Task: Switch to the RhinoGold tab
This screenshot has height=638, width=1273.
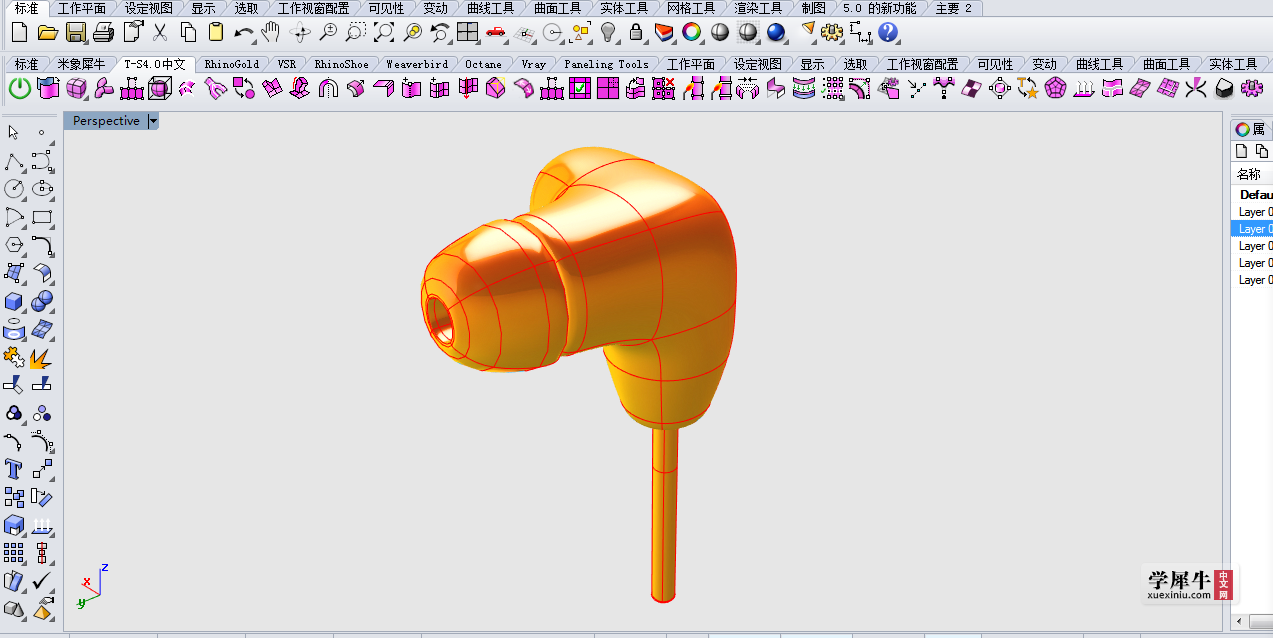Action: [232, 64]
